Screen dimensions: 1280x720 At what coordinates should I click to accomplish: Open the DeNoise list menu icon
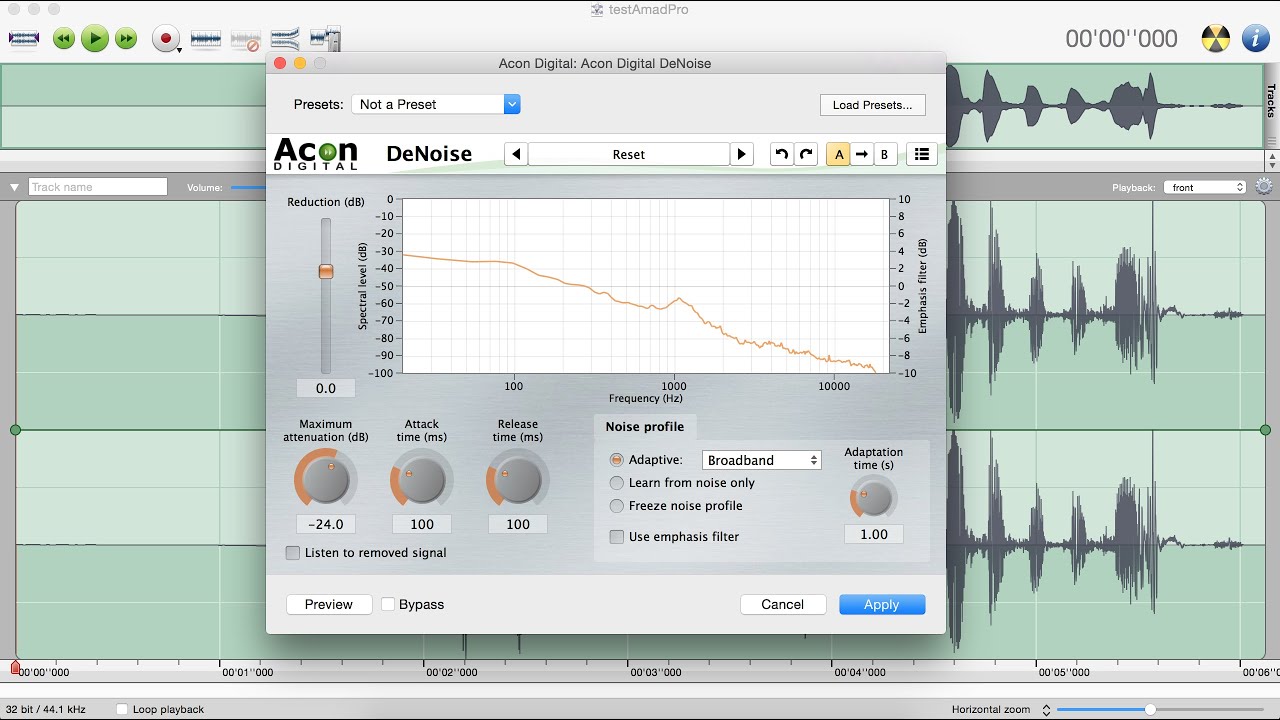tap(922, 154)
